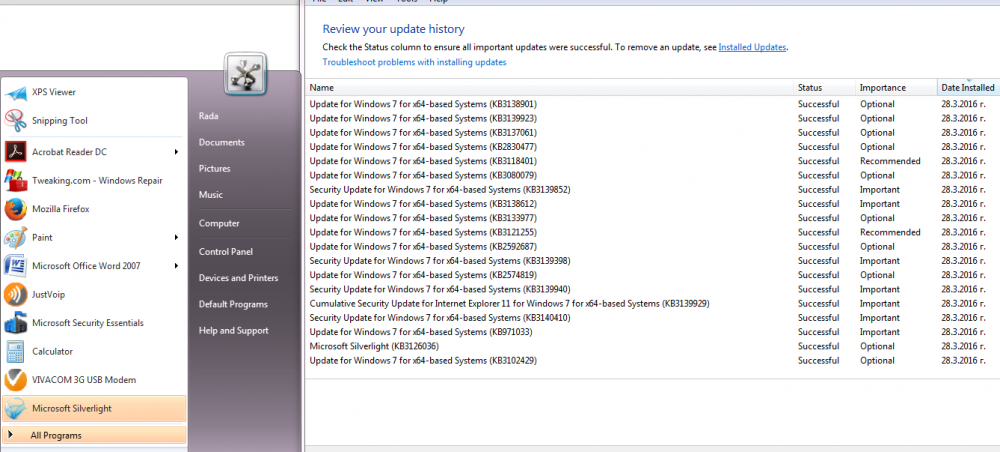Select update KB3137061 row
Screen dimensions: 1000x452
[652, 133]
